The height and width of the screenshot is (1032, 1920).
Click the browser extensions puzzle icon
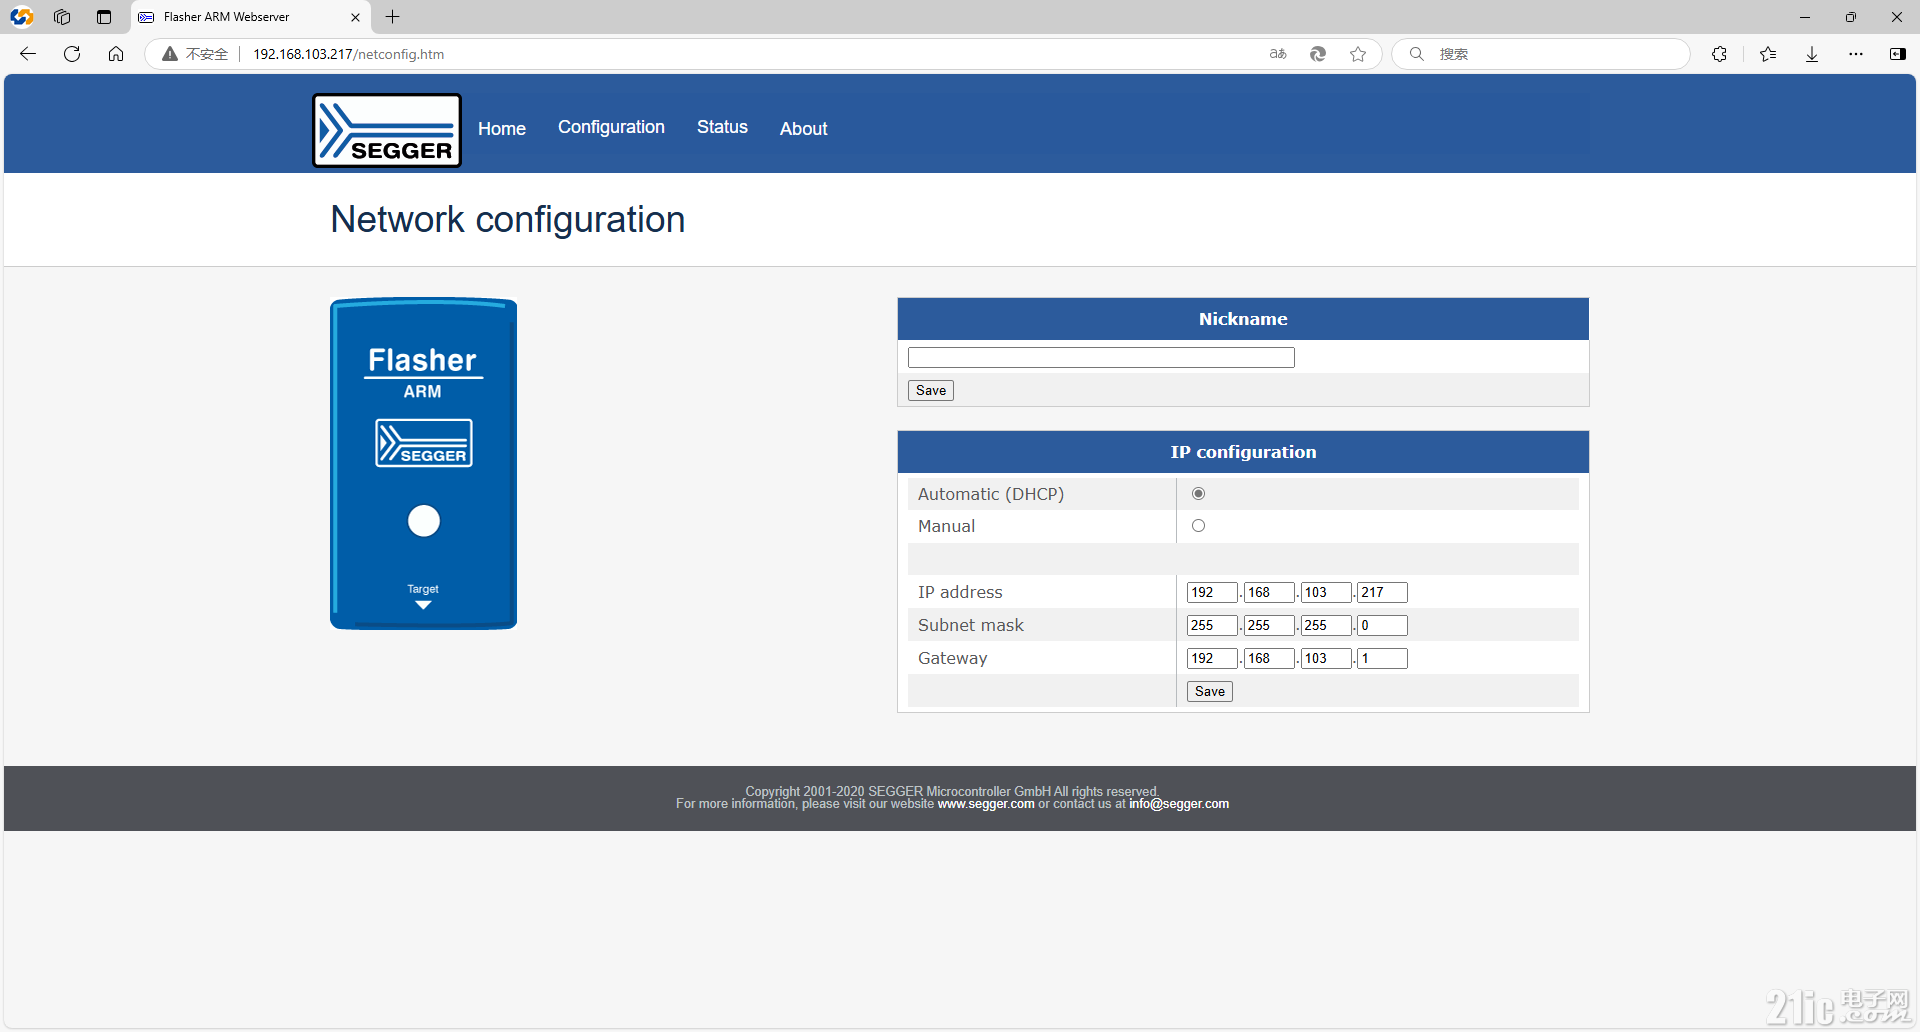point(1719,54)
